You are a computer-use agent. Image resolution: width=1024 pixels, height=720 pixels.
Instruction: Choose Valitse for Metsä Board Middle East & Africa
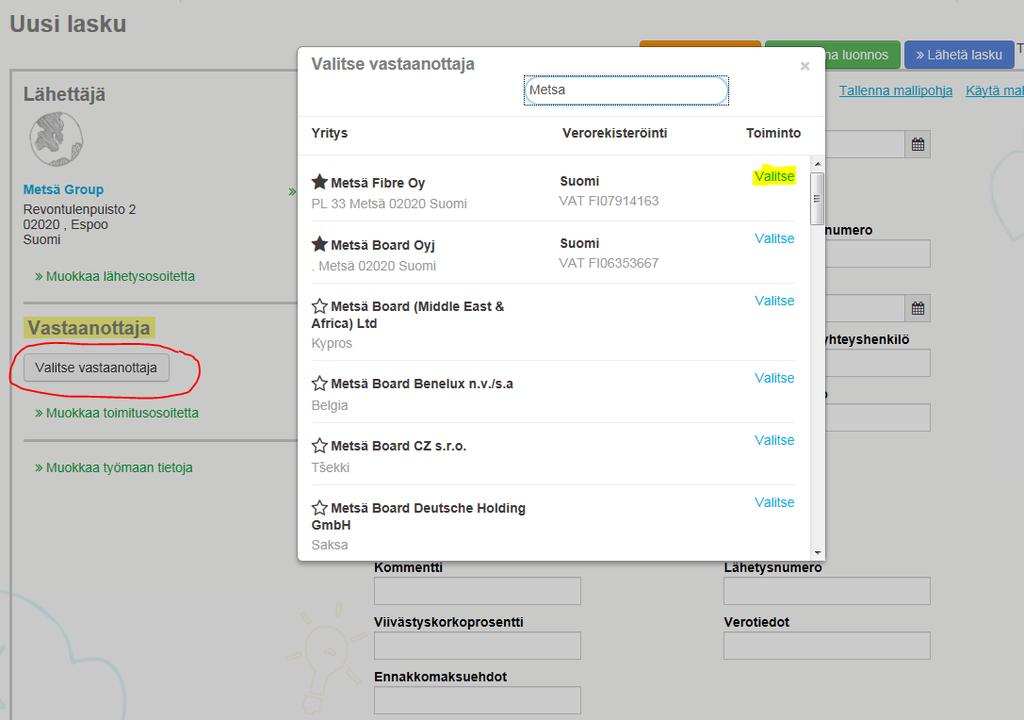pyautogui.click(x=774, y=301)
